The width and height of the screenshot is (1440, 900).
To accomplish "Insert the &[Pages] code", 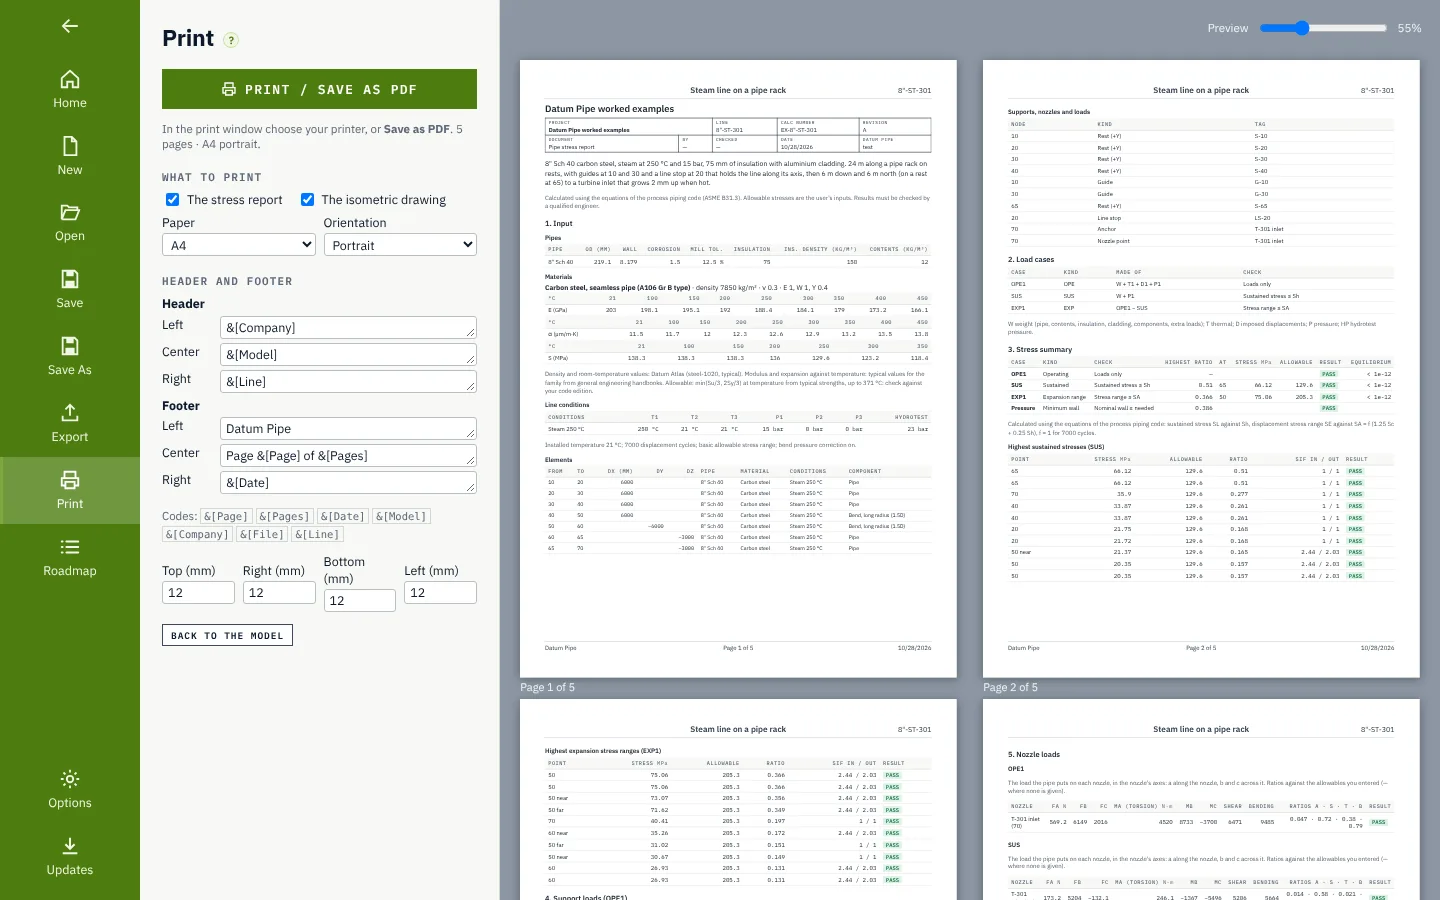I will click(284, 517).
